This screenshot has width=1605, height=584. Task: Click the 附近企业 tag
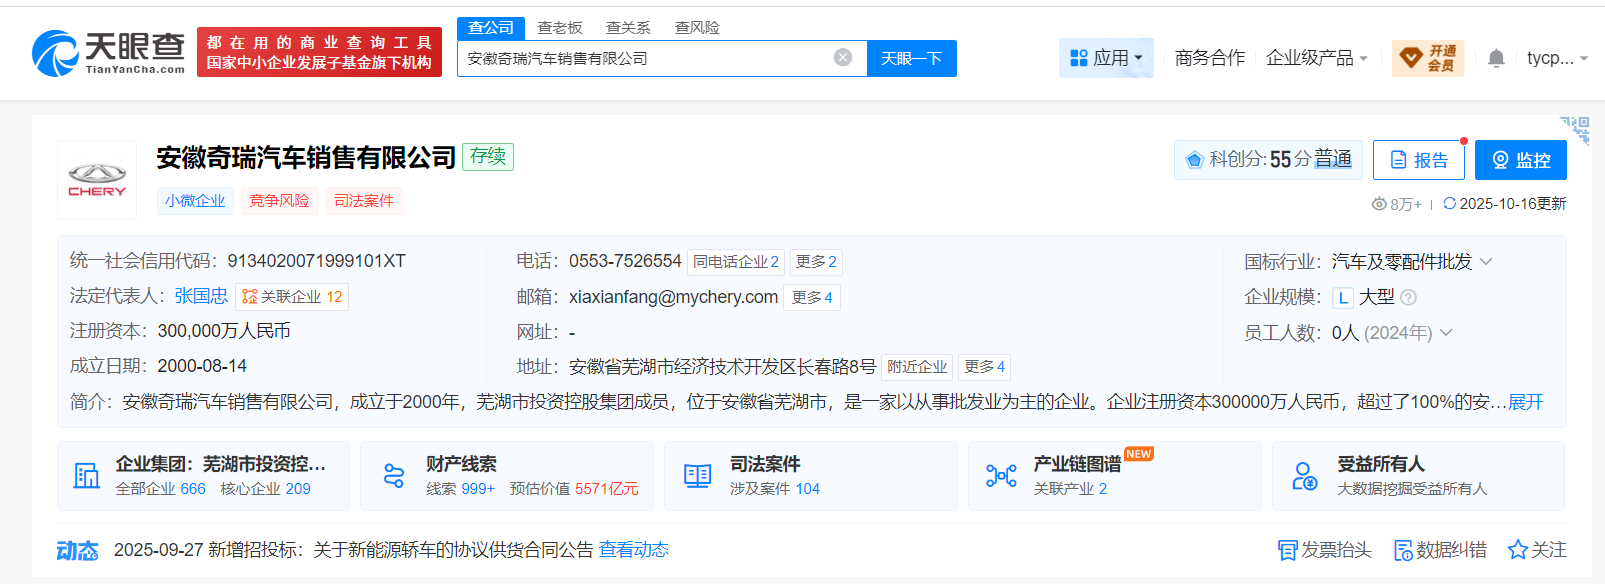point(917,367)
